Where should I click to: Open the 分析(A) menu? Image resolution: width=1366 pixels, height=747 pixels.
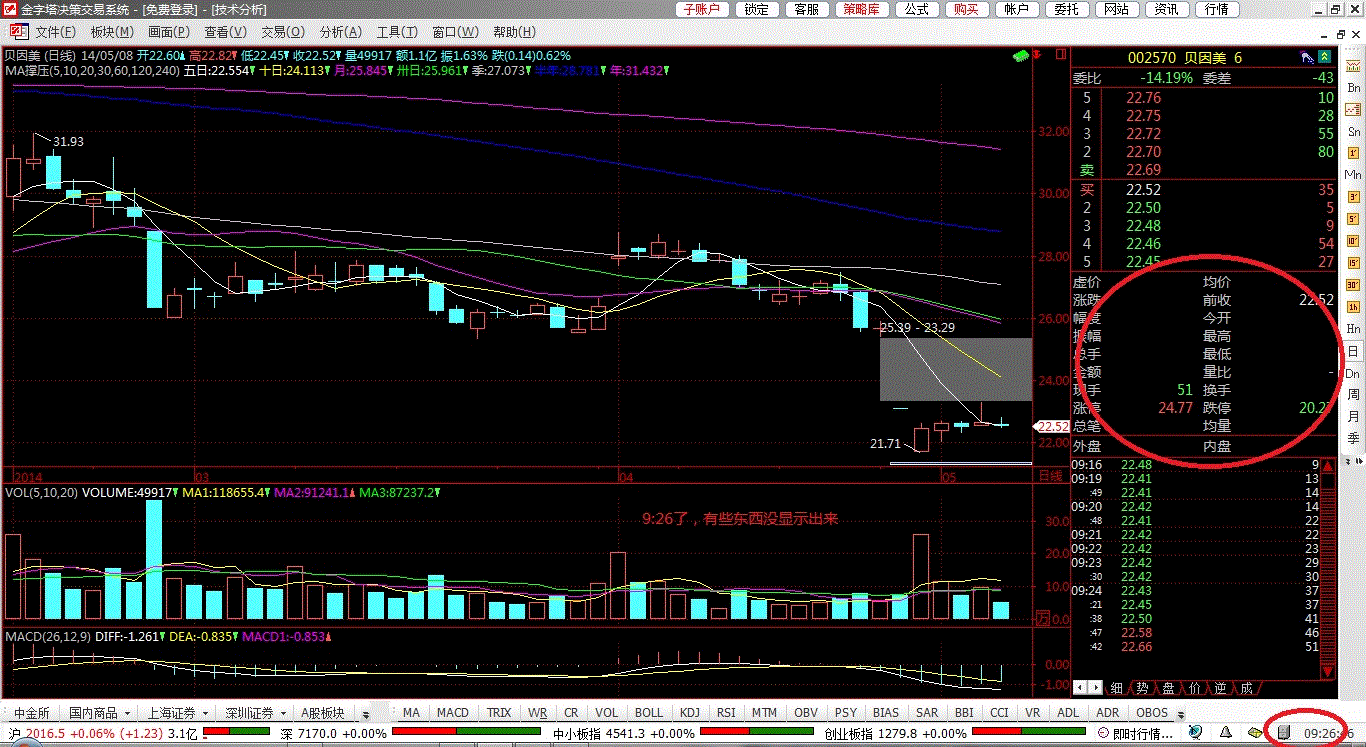pyautogui.click(x=341, y=32)
